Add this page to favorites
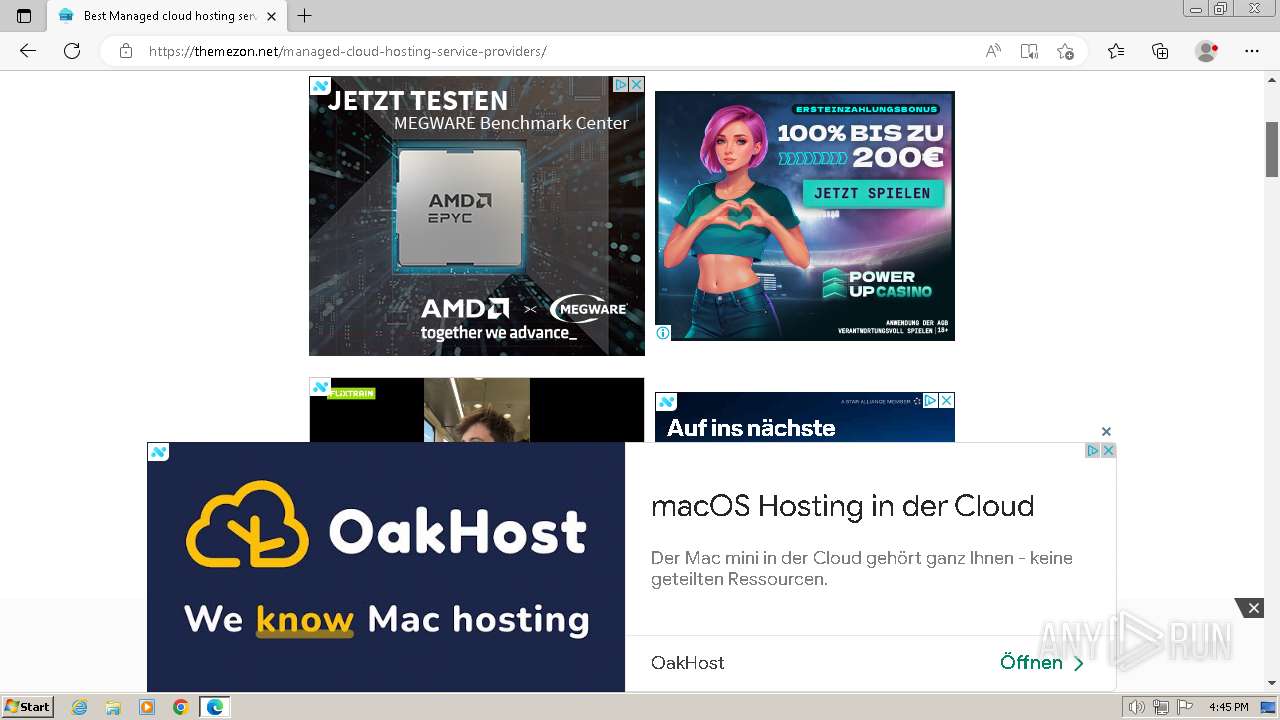 tap(1065, 51)
